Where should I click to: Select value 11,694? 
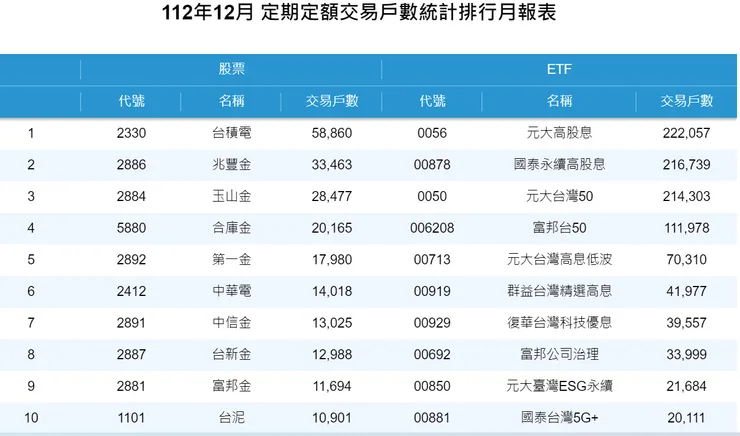point(331,386)
